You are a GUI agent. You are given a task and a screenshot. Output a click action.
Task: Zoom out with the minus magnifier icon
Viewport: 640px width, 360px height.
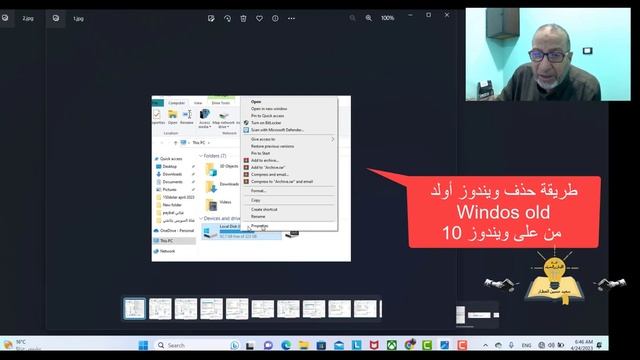coord(352,18)
